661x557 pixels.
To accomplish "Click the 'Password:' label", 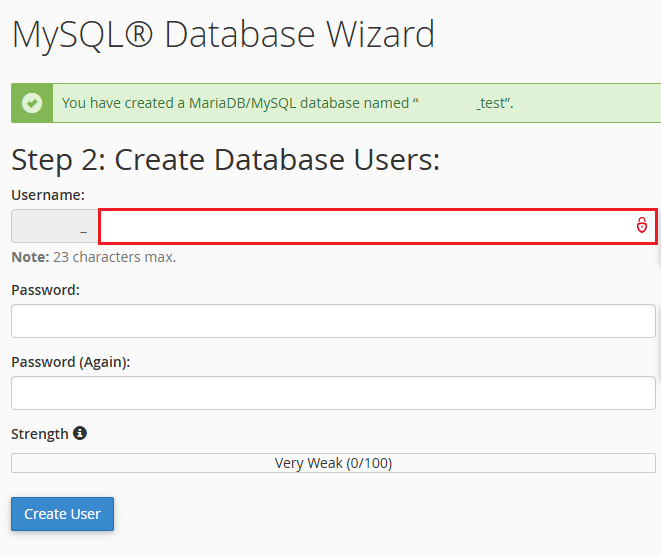I will pyautogui.click(x=46, y=290).
